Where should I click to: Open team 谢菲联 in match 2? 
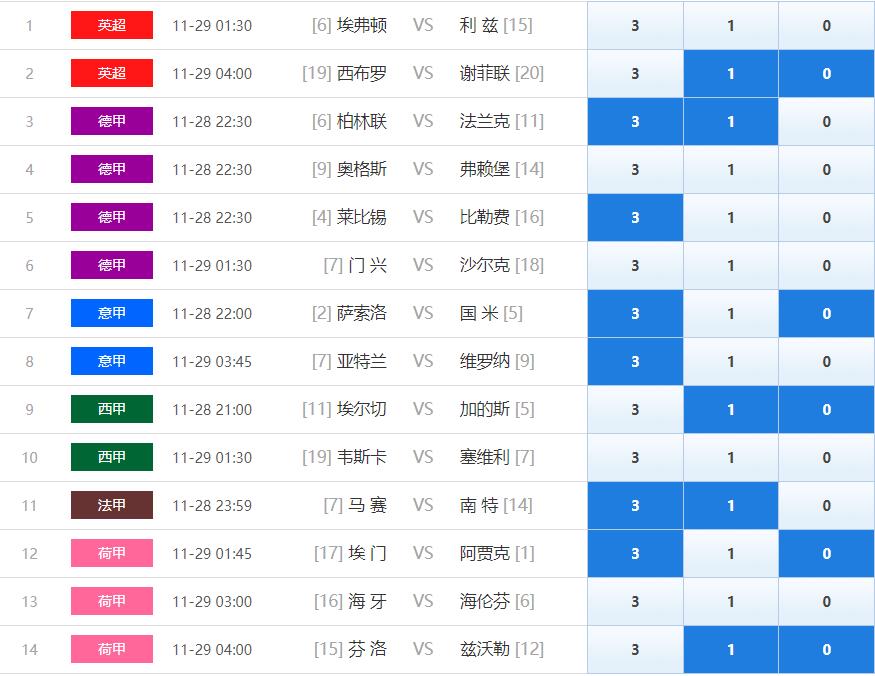[x=484, y=73]
